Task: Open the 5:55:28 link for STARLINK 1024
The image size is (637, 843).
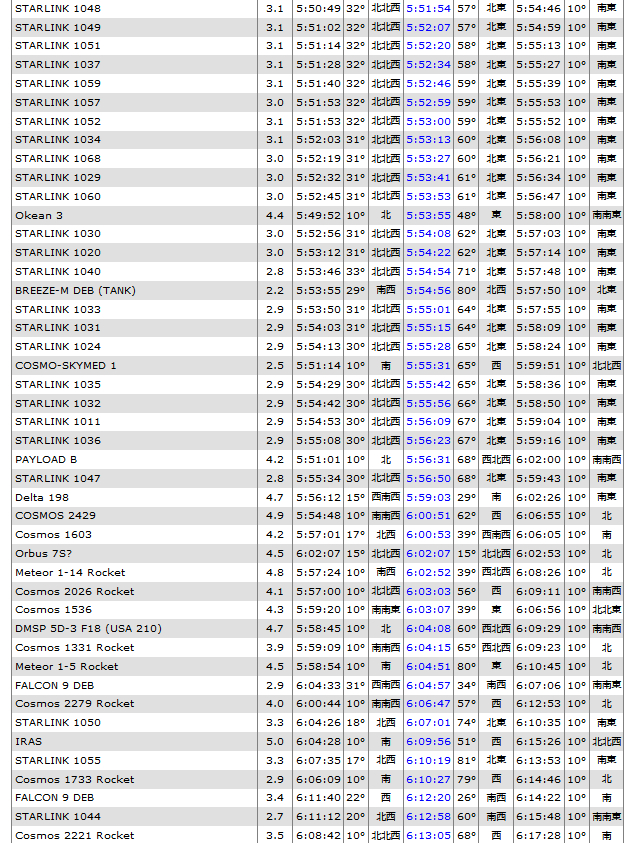Action: [428, 347]
